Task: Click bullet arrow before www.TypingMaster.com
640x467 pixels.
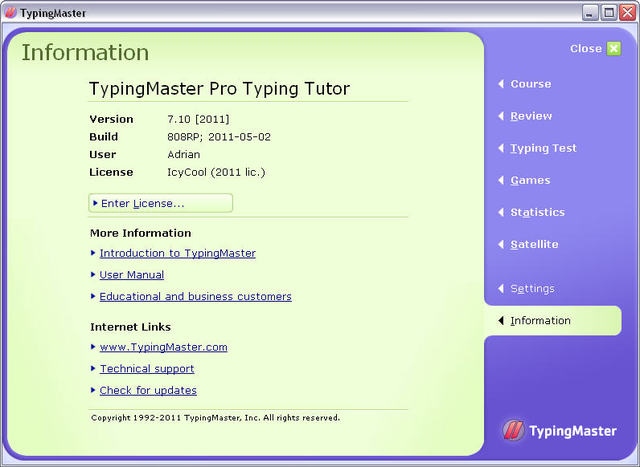Action: [93, 347]
